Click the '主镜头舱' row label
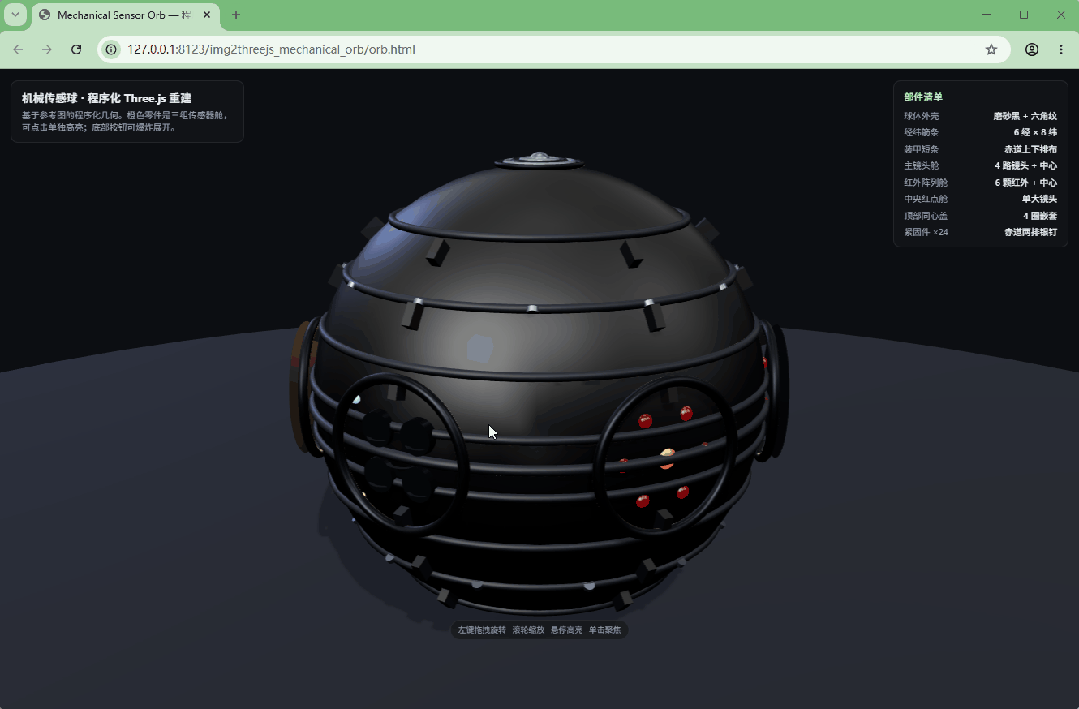Screen dimensions: 1079x709 [x=921, y=166]
